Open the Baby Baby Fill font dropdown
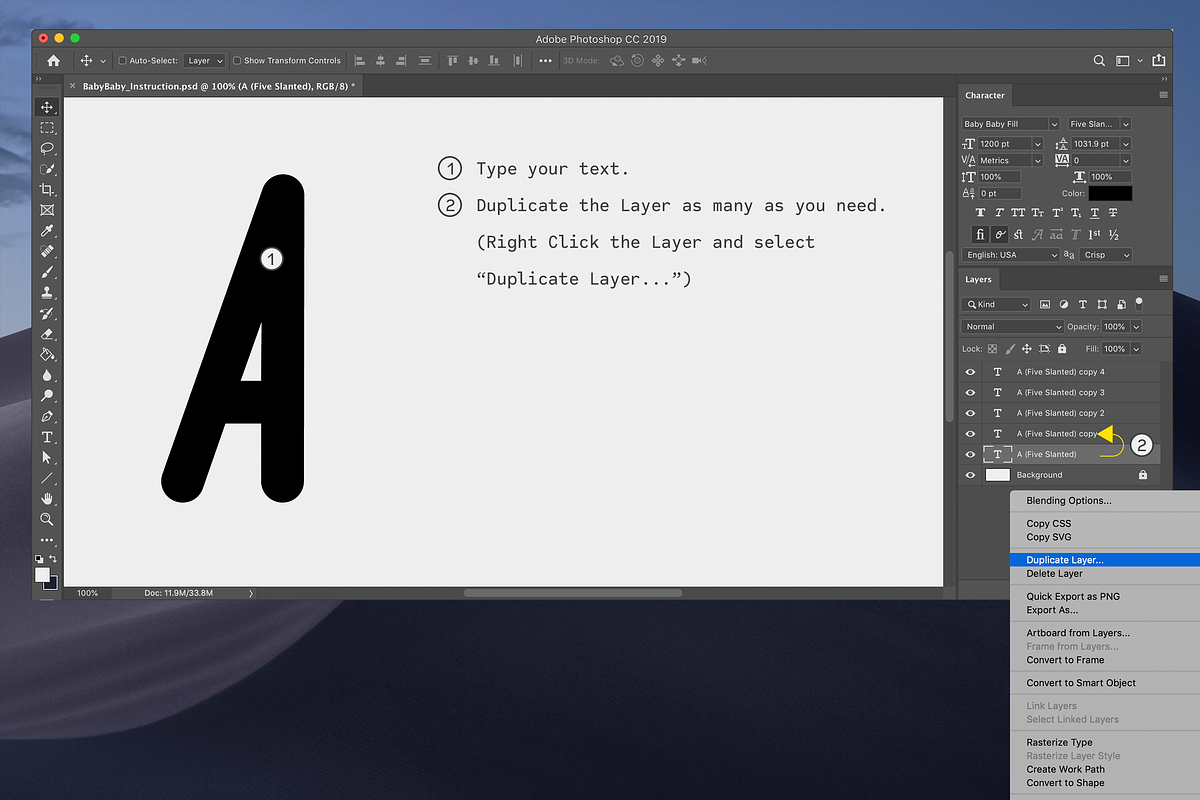Viewport: 1200px width, 800px height. click(x=1053, y=124)
